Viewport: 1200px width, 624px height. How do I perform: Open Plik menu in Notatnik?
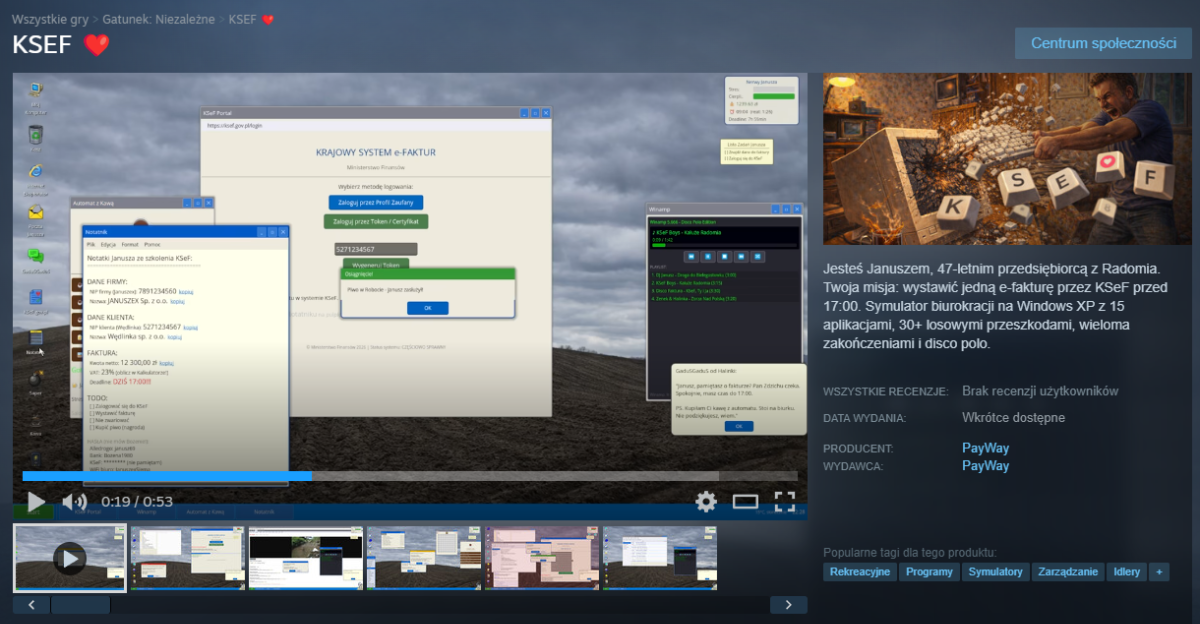tap(90, 244)
